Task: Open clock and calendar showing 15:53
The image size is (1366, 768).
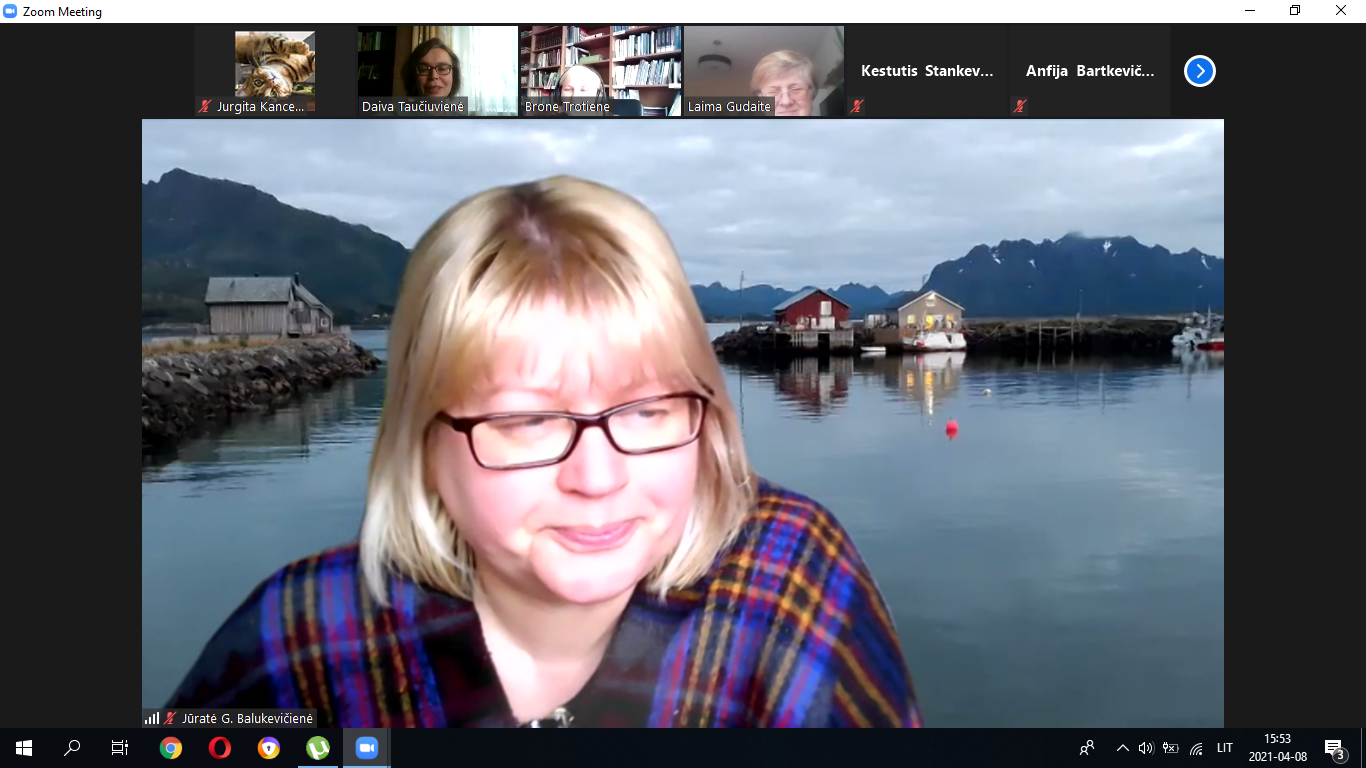Action: coord(1278,748)
